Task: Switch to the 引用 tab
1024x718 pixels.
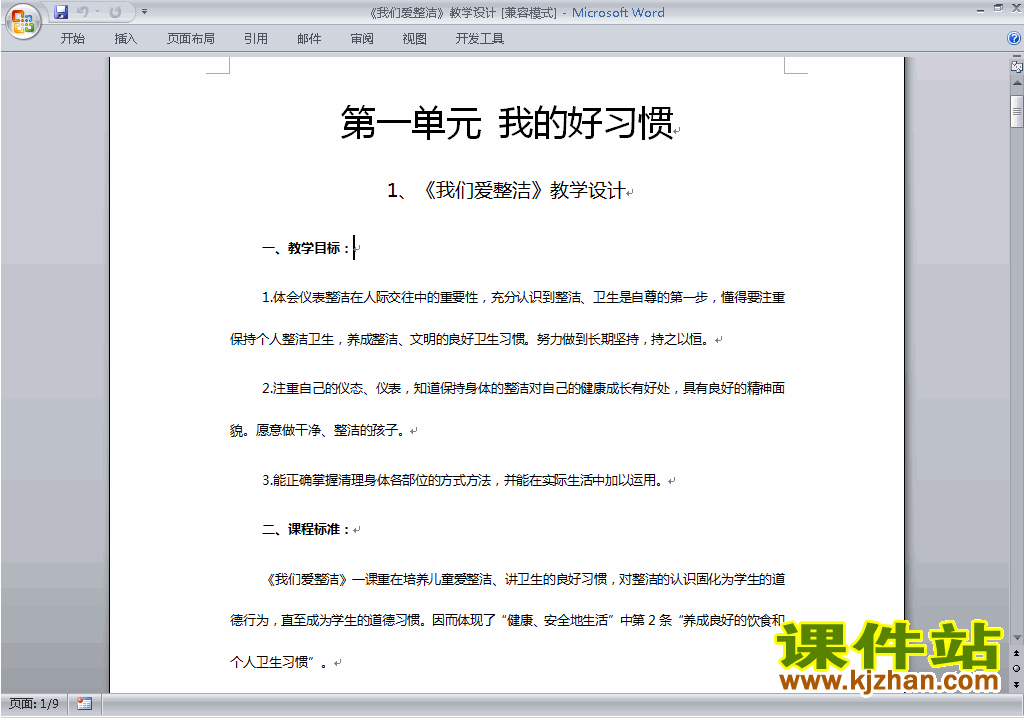Action: tap(255, 39)
